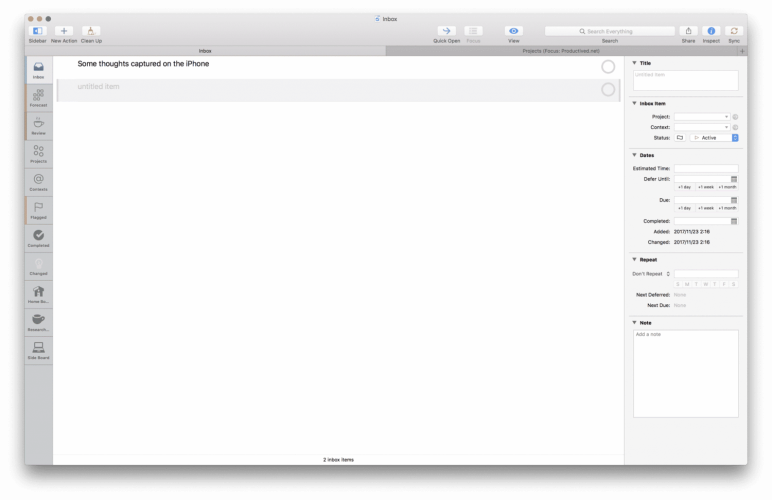Collapse the Inbox Item section
This screenshot has height=500, width=772.
[634, 103]
